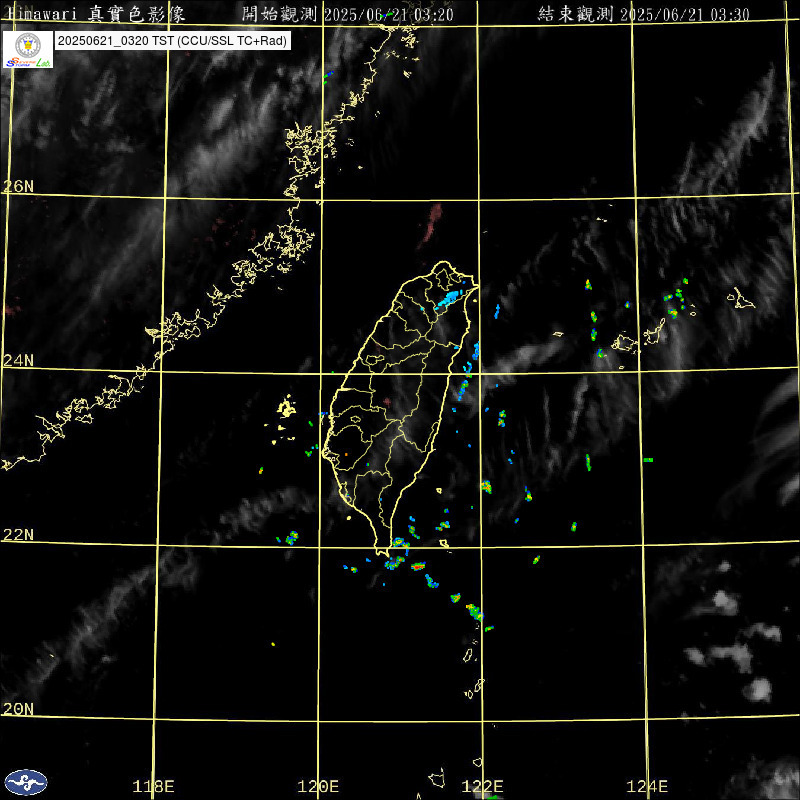Click the Severe Storm Lab logo
Viewport: 800px width, 800px height.
pyautogui.click(x=28, y=49)
